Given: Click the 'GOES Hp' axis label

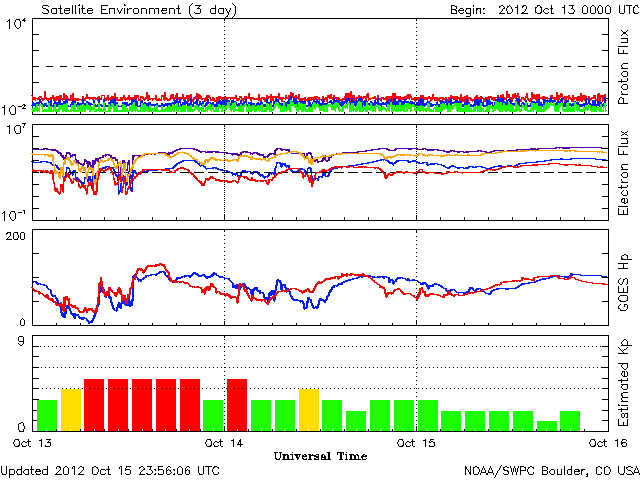Looking at the screenshot, I should (623, 282).
